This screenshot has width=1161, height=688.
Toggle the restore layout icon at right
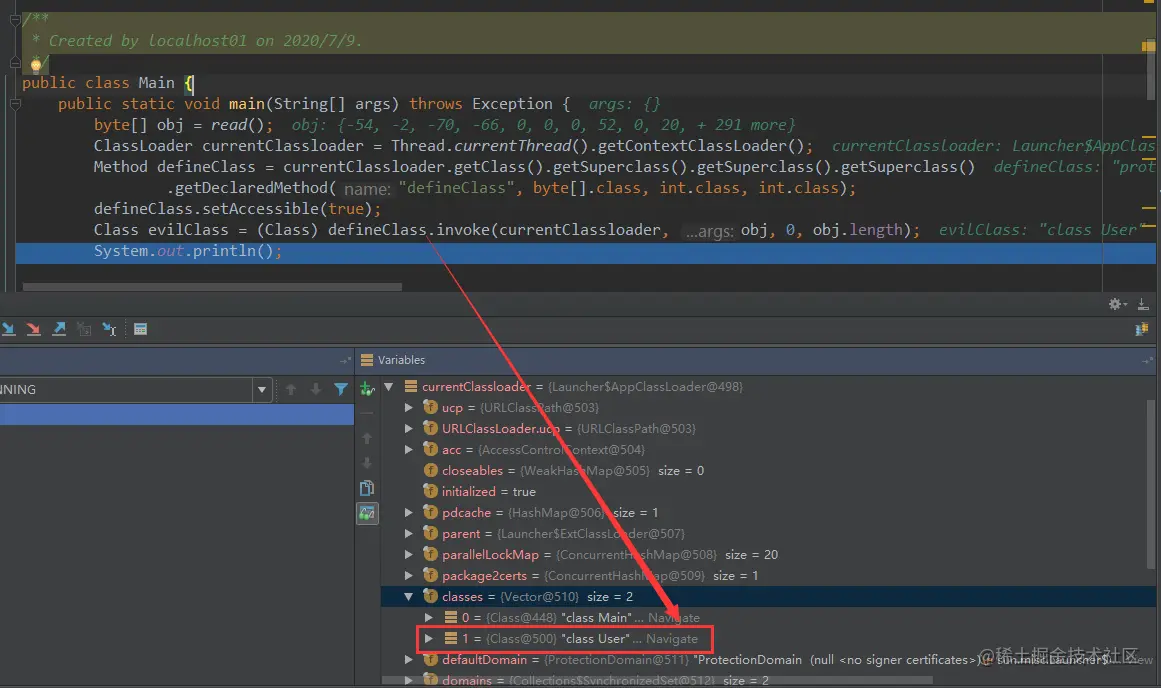[x=1142, y=329]
